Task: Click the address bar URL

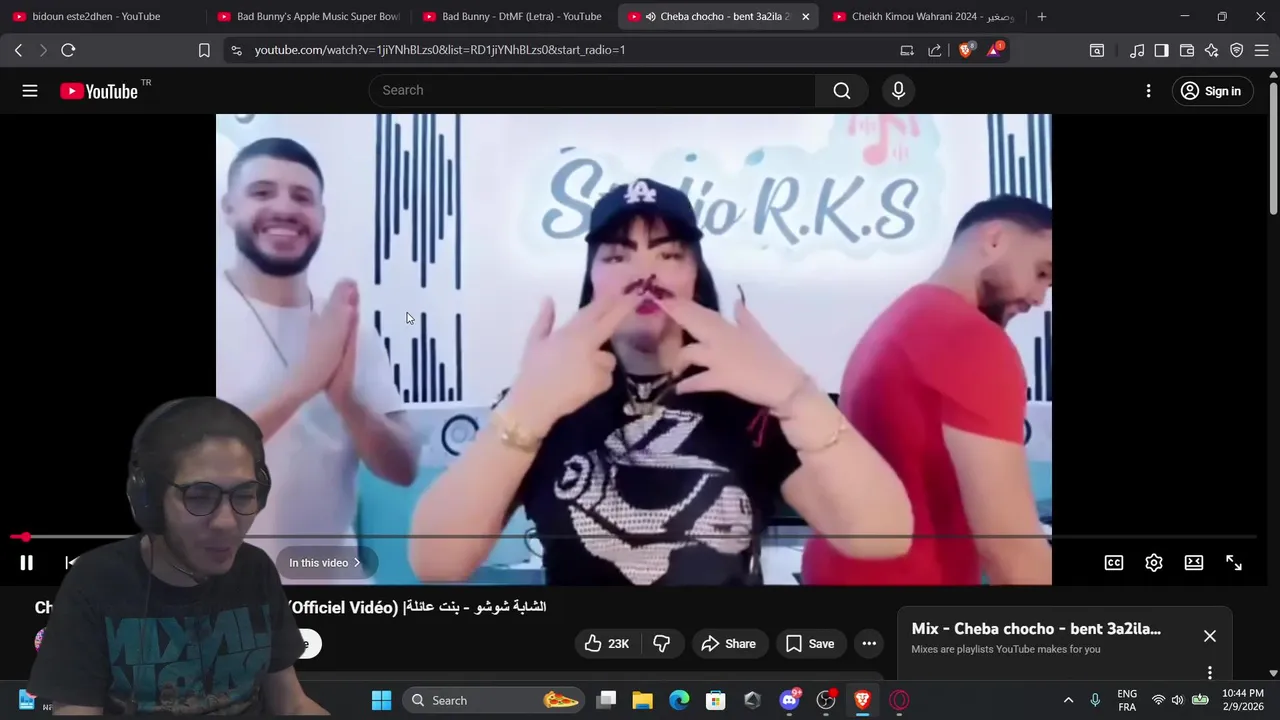Action: click(440, 50)
